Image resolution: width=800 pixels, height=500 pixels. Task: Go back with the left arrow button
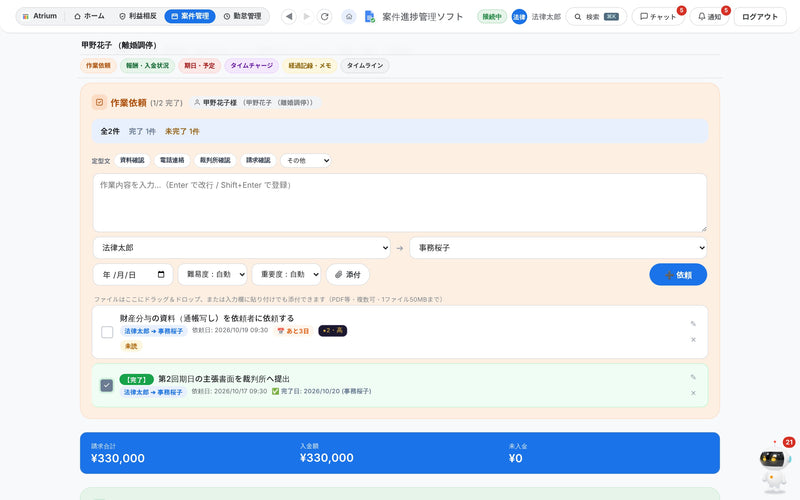[x=289, y=16]
